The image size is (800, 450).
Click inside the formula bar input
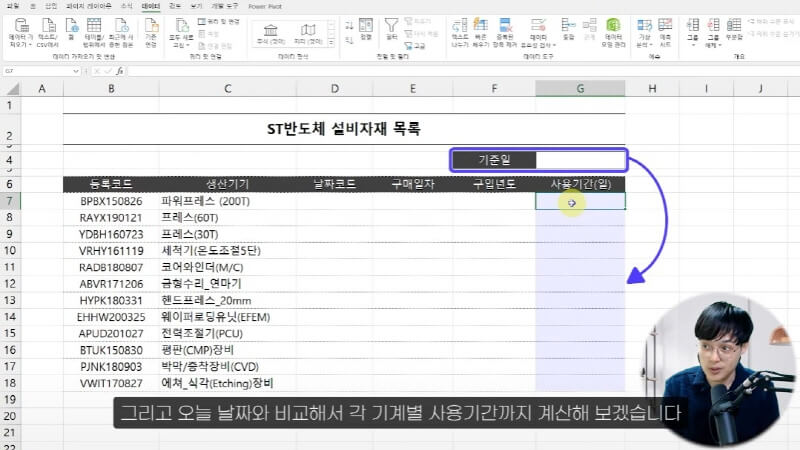click(462, 71)
